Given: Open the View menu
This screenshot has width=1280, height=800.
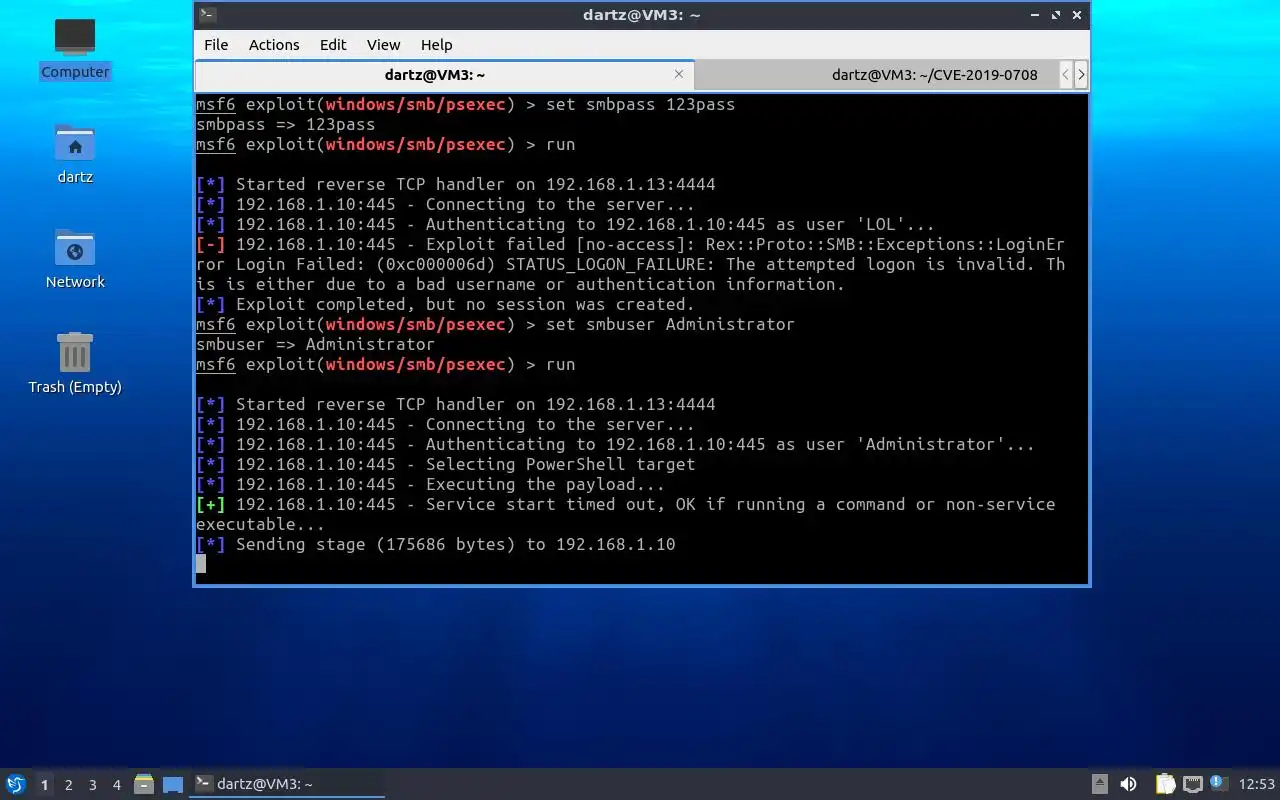Looking at the screenshot, I should coord(383,45).
